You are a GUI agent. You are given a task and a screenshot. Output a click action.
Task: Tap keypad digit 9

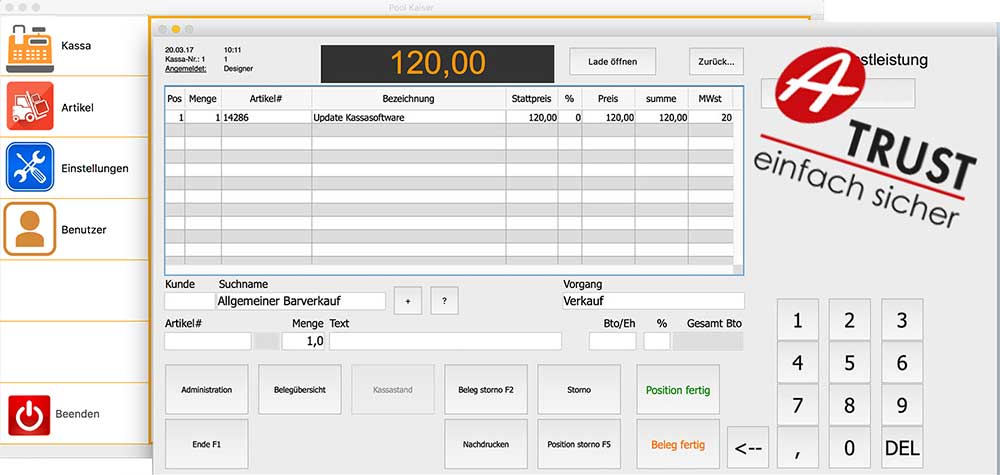[902, 405]
